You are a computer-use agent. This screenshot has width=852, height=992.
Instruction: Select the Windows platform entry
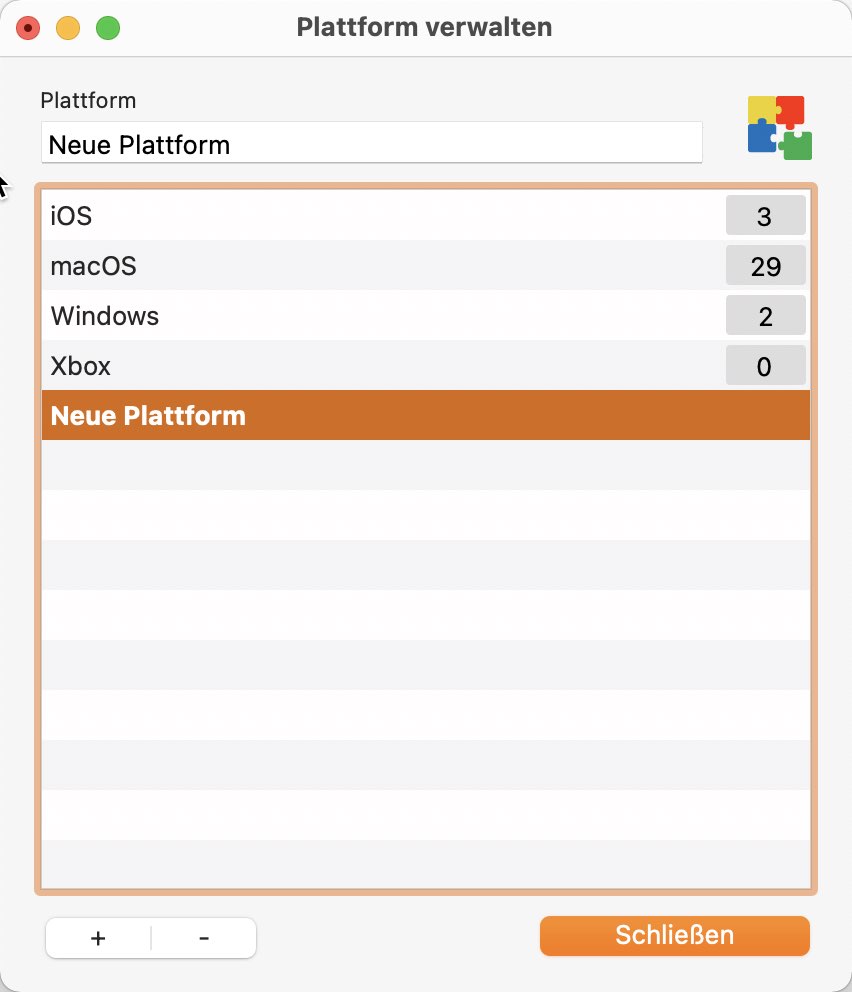point(426,316)
